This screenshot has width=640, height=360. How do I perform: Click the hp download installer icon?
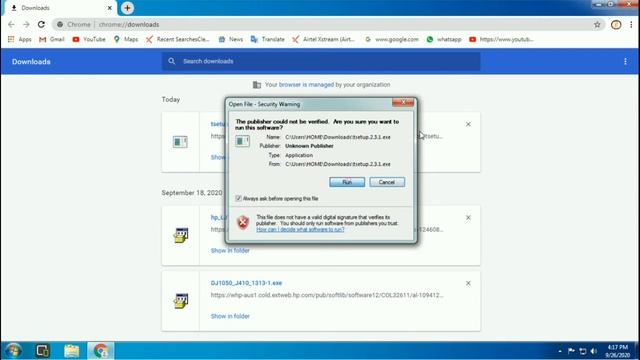[180, 235]
